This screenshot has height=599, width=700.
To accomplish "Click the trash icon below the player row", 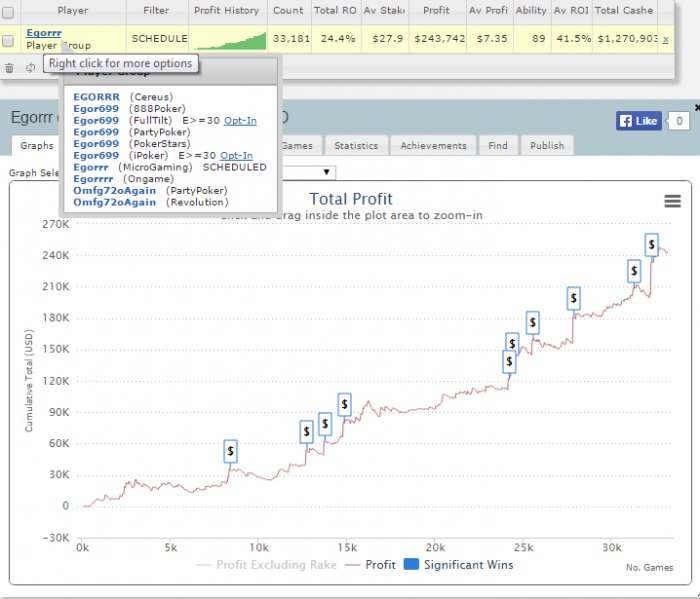I will 10,68.
